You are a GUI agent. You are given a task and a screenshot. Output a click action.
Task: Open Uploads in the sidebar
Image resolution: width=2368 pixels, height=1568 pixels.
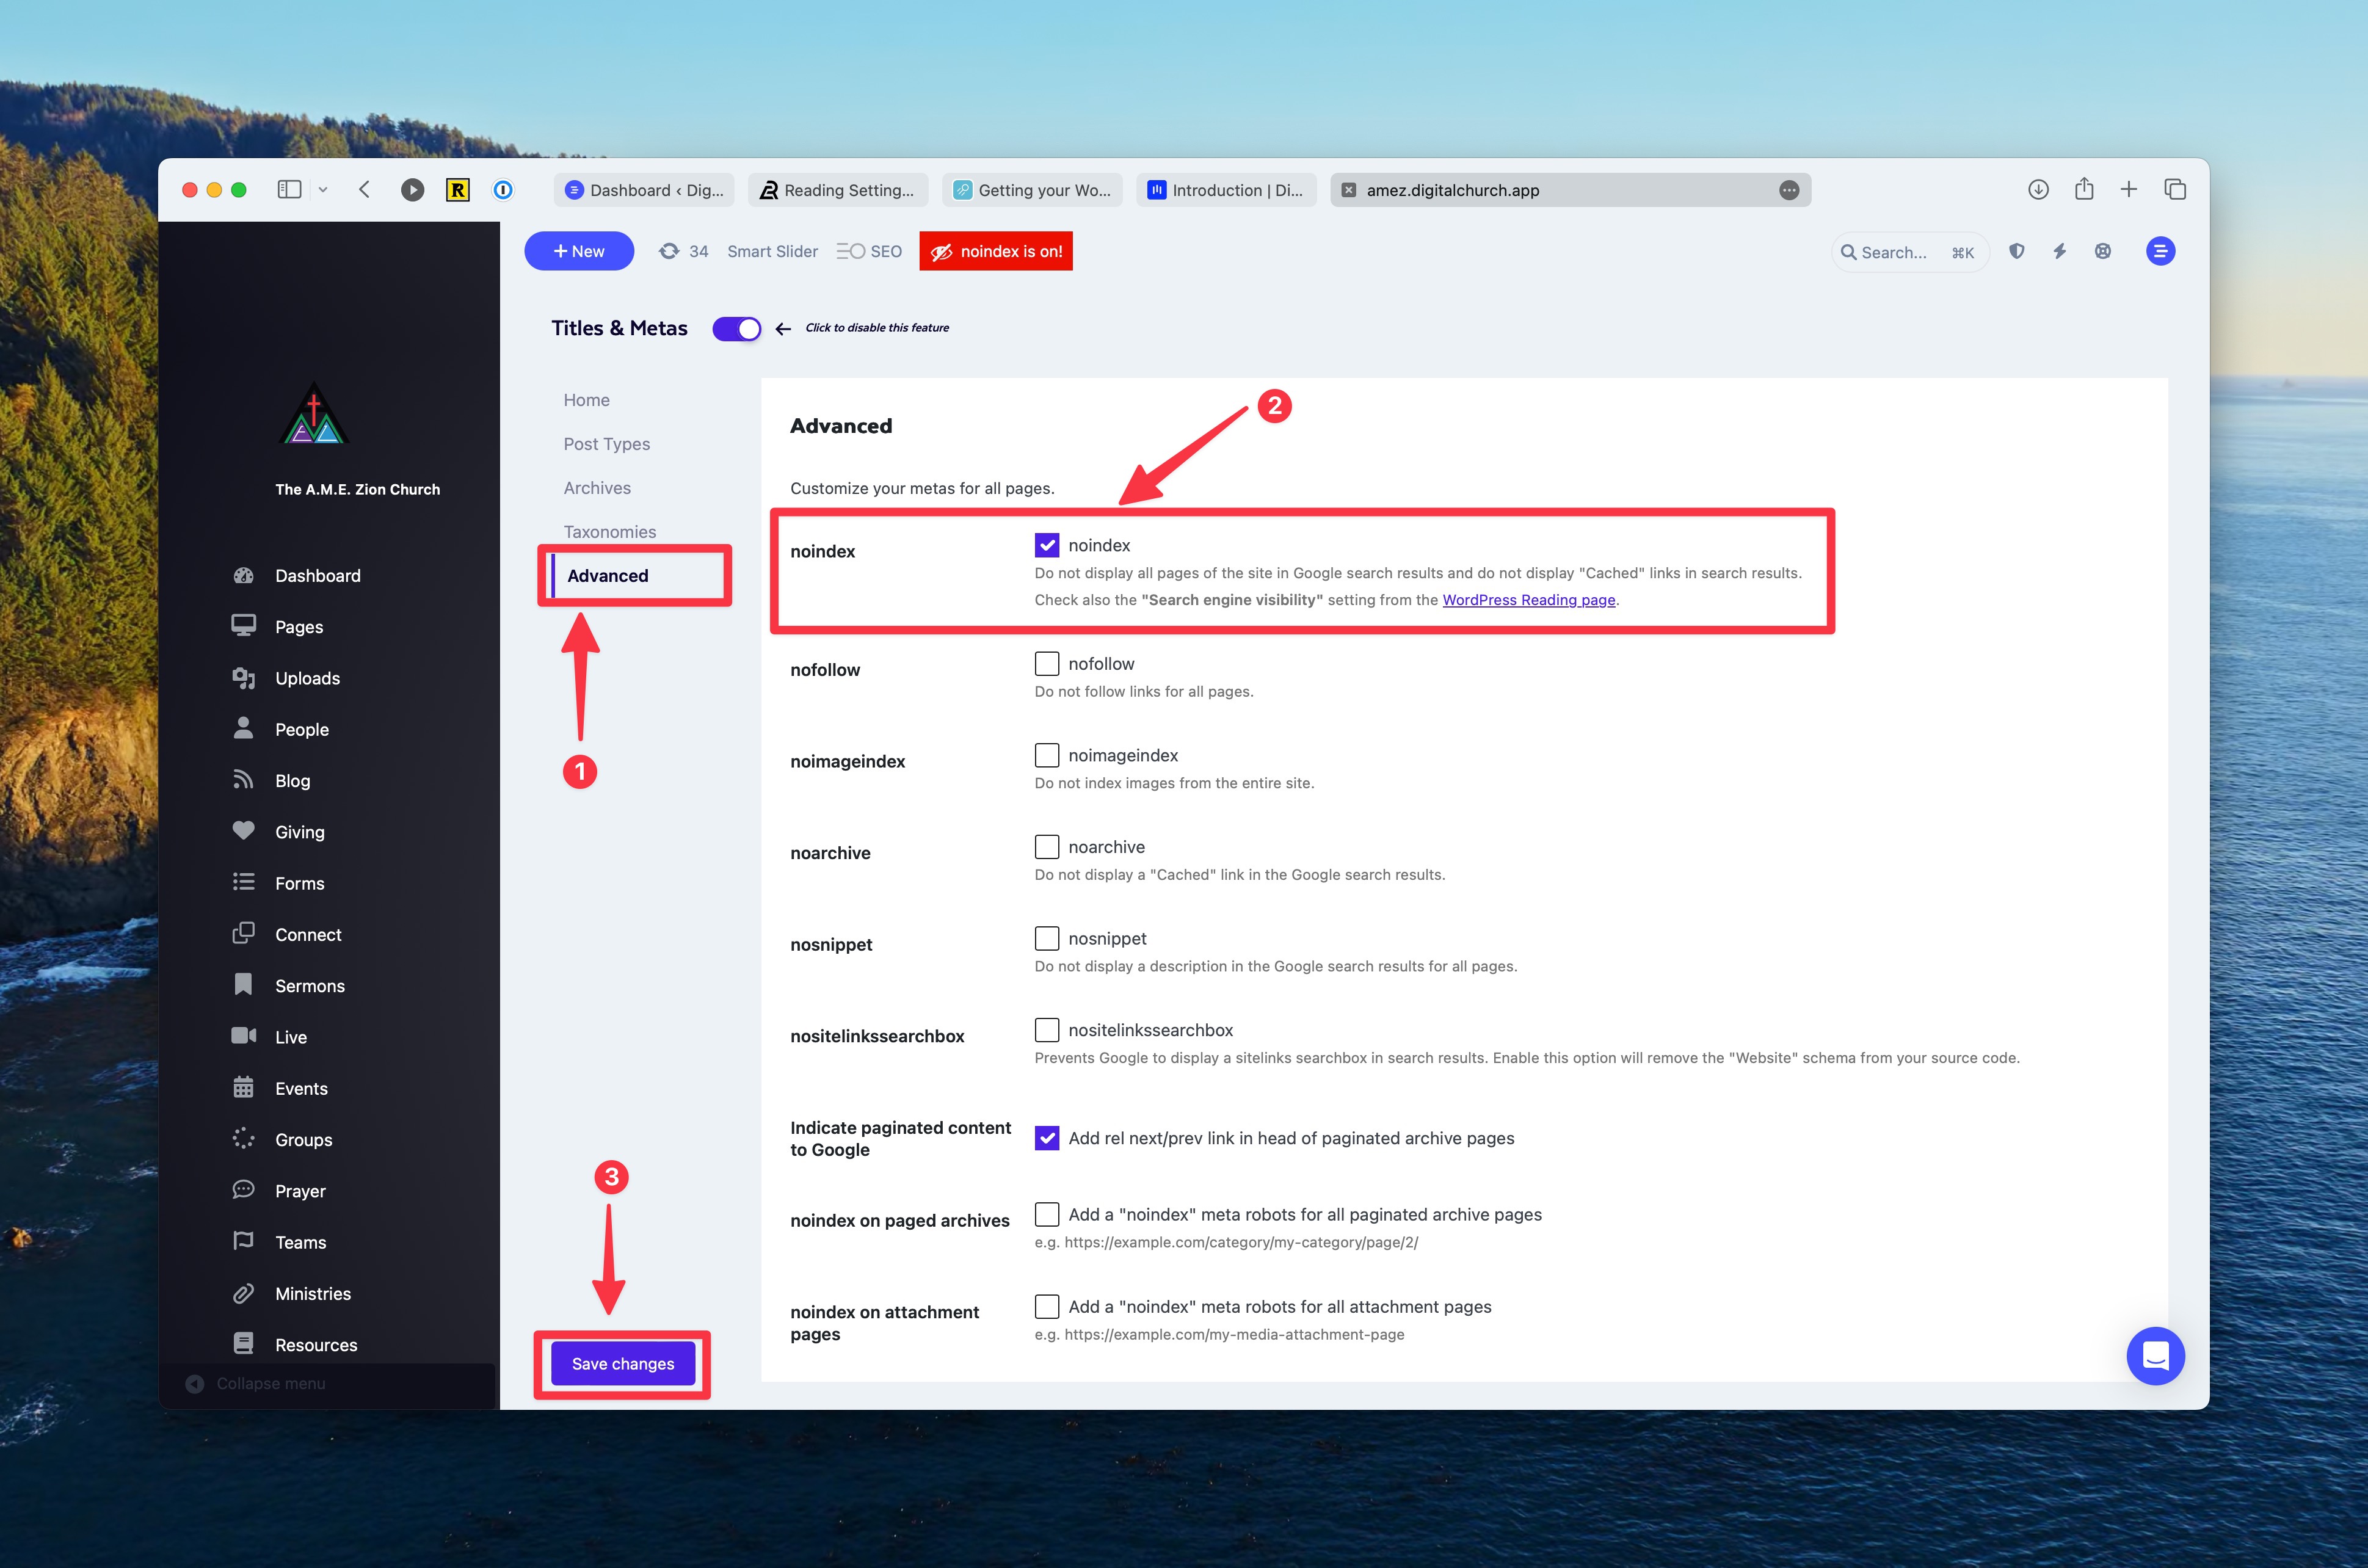point(307,678)
